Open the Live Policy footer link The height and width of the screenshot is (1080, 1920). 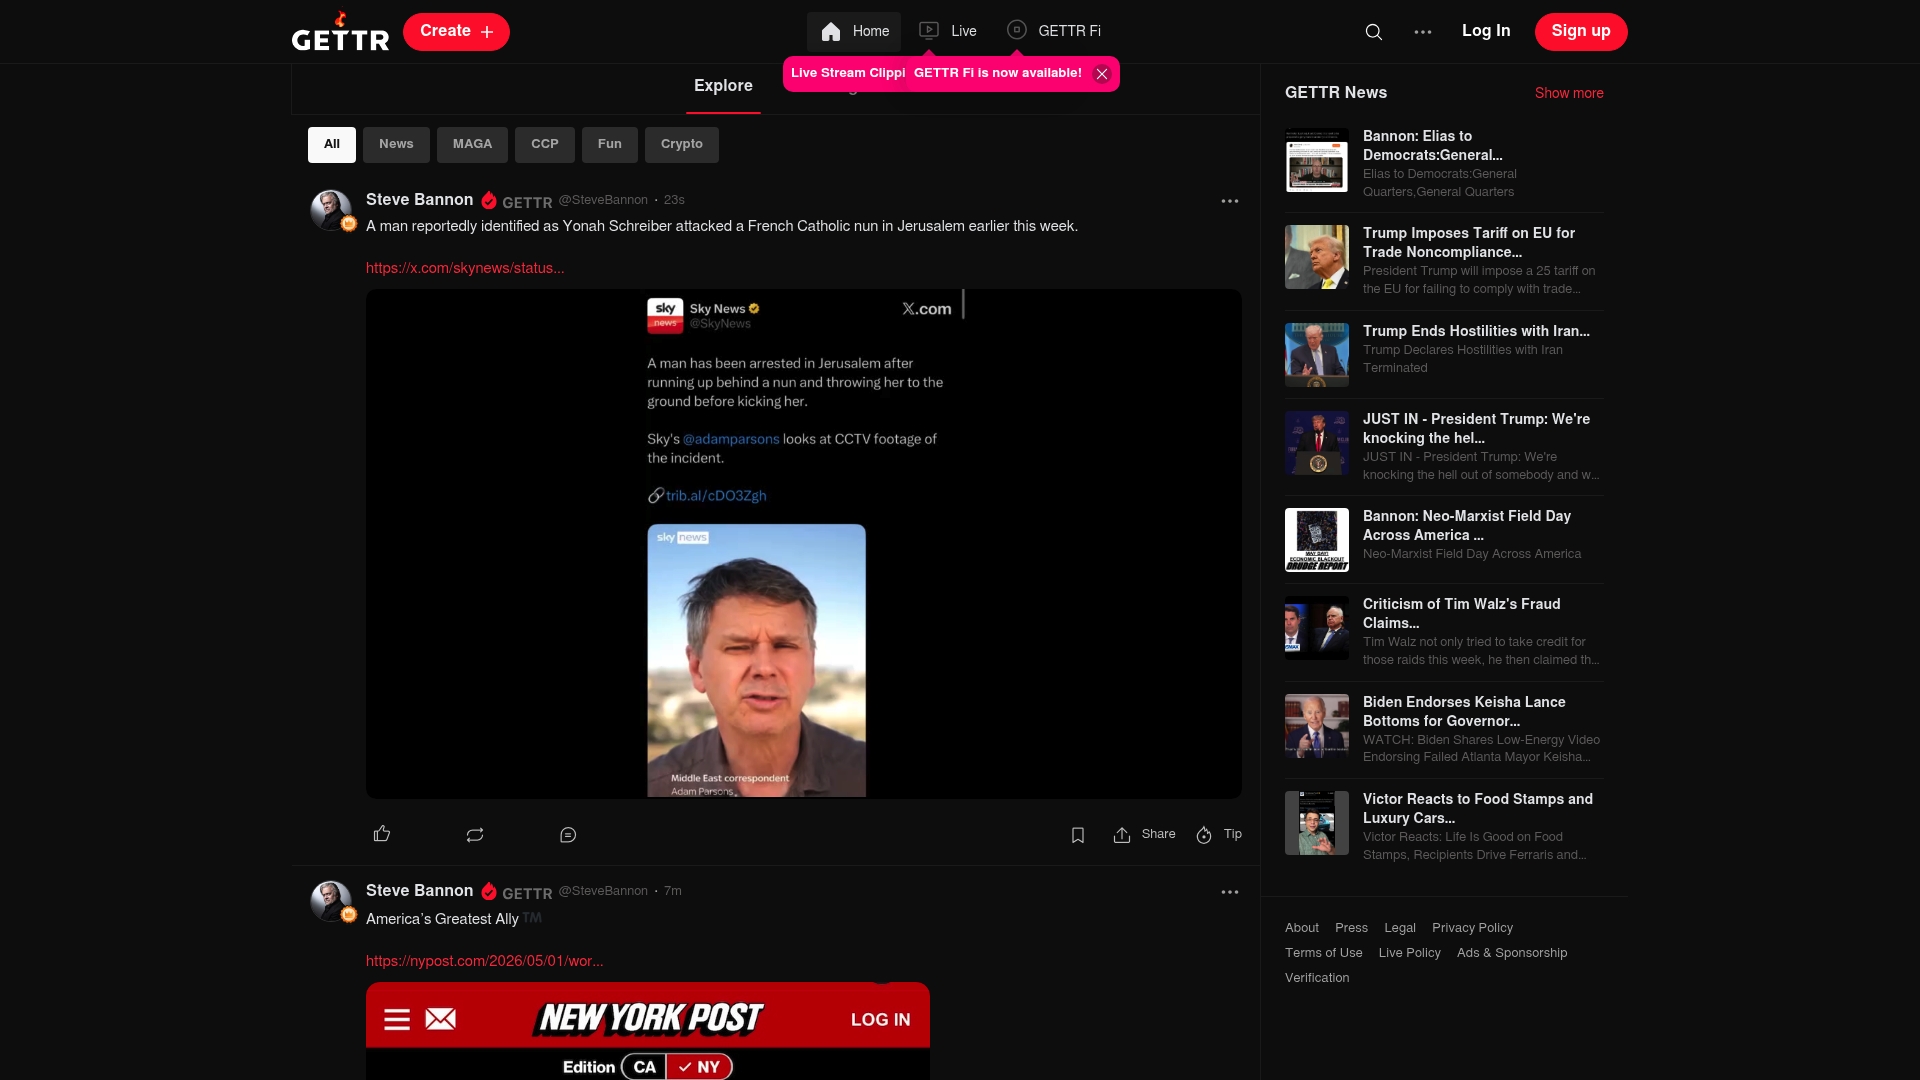tap(1409, 953)
